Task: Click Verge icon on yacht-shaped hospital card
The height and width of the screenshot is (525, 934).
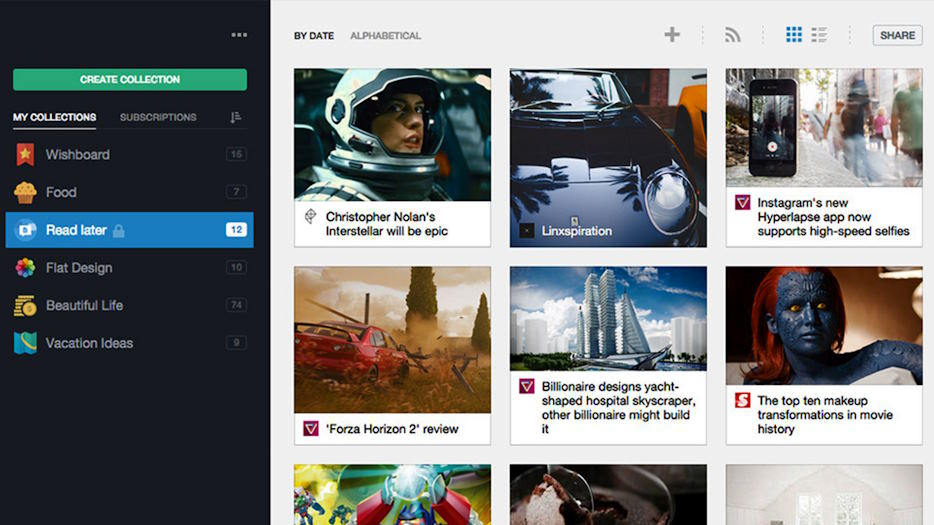Action: click(527, 386)
